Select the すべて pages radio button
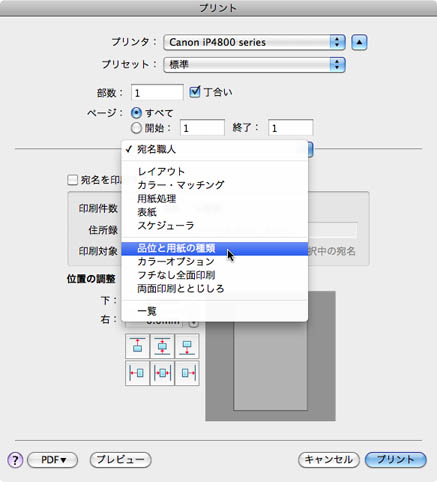This screenshot has height=482, width=437. pos(136,113)
